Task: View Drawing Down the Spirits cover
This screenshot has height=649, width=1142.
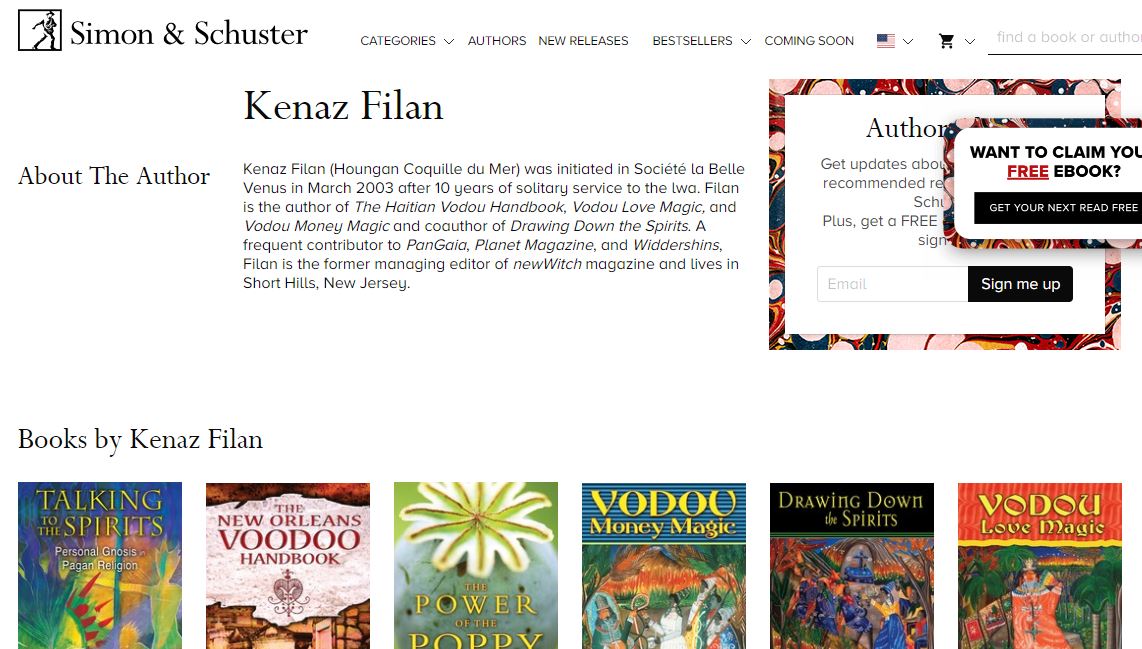Action: [851, 565]
